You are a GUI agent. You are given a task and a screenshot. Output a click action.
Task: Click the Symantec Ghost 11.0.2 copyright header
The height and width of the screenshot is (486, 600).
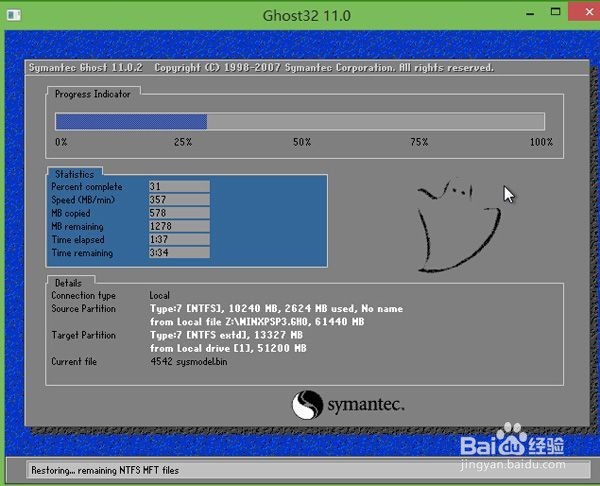point(261,68)
